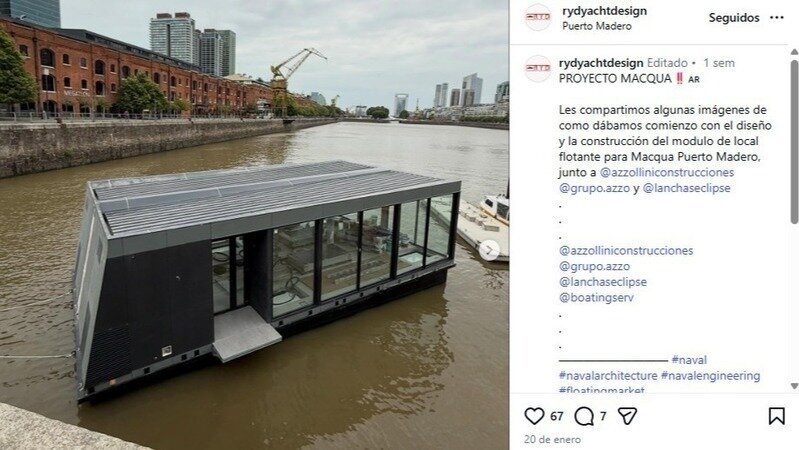Visit @azzolliniconstrucciones mention in caption paragraph

pyautogui.click(x=667, y=172)
